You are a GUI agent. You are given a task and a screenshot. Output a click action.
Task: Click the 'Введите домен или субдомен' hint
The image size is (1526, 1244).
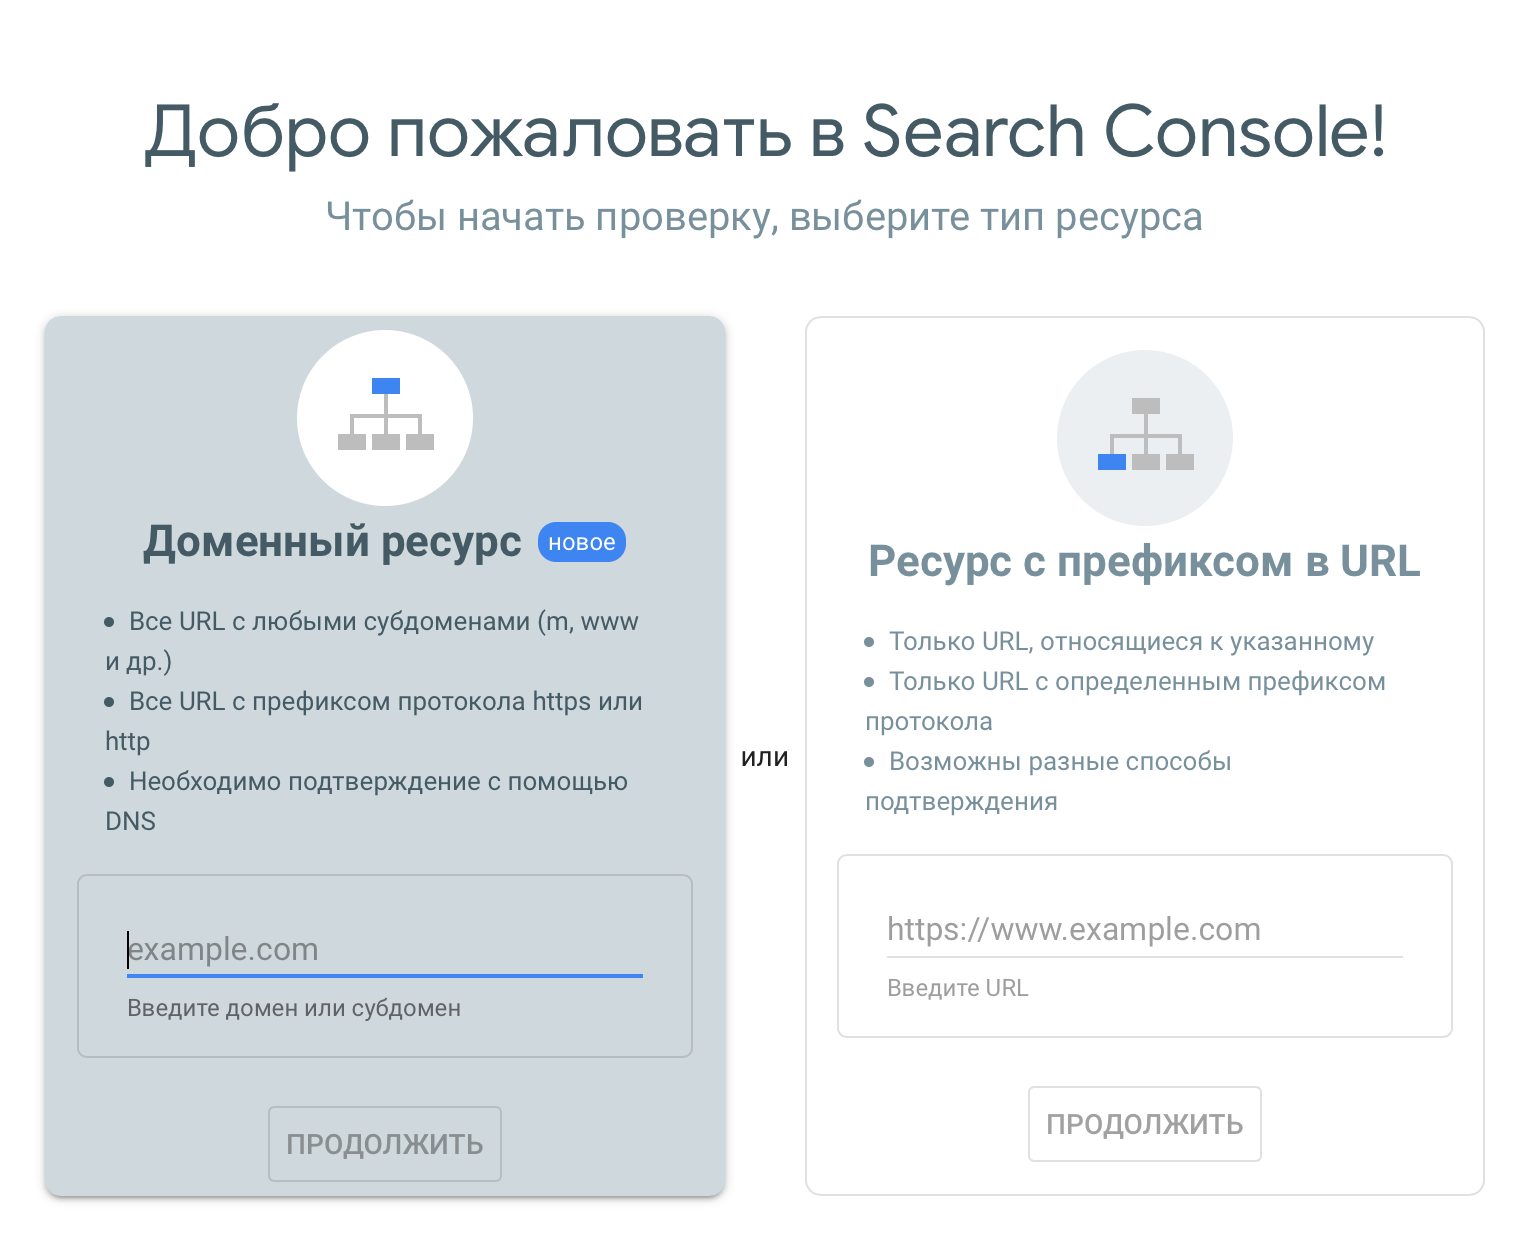[x=294, y=1008]
